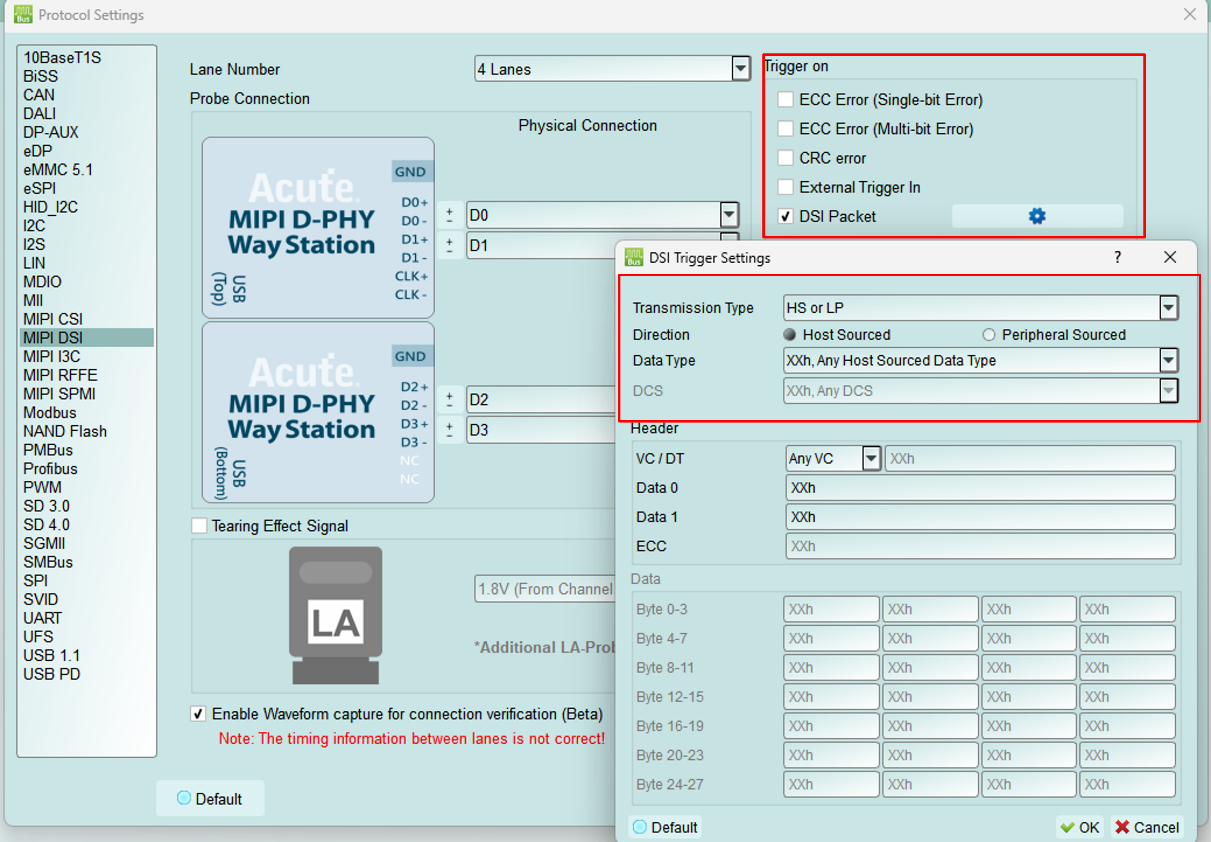Image resolution: width=1211 pixels, height=842 pixels.
Task: Select PMBus in protocol list
Action: (x=48, y=450)
